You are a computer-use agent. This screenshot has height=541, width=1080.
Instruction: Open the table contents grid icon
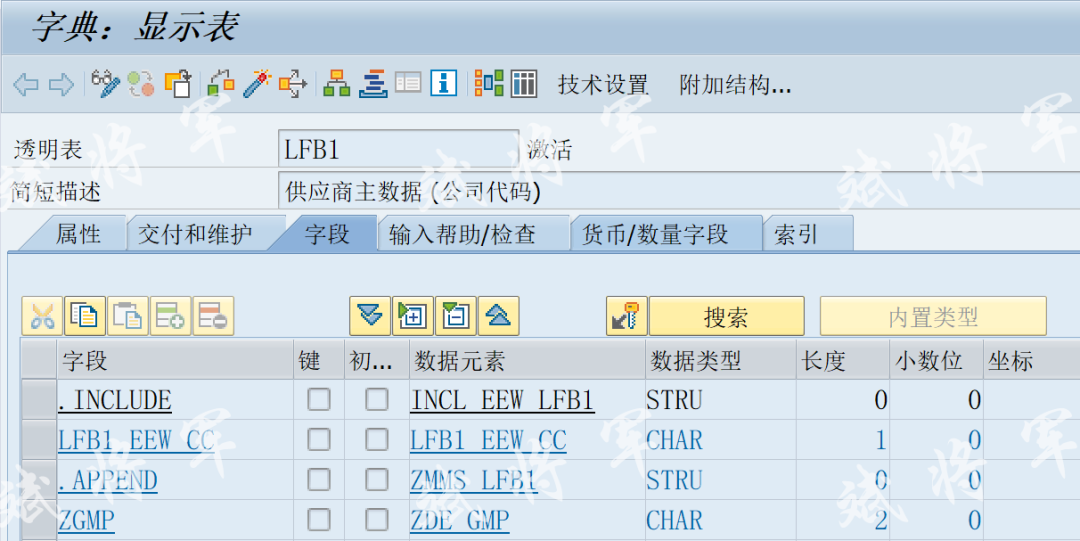(x=523, y=84)
